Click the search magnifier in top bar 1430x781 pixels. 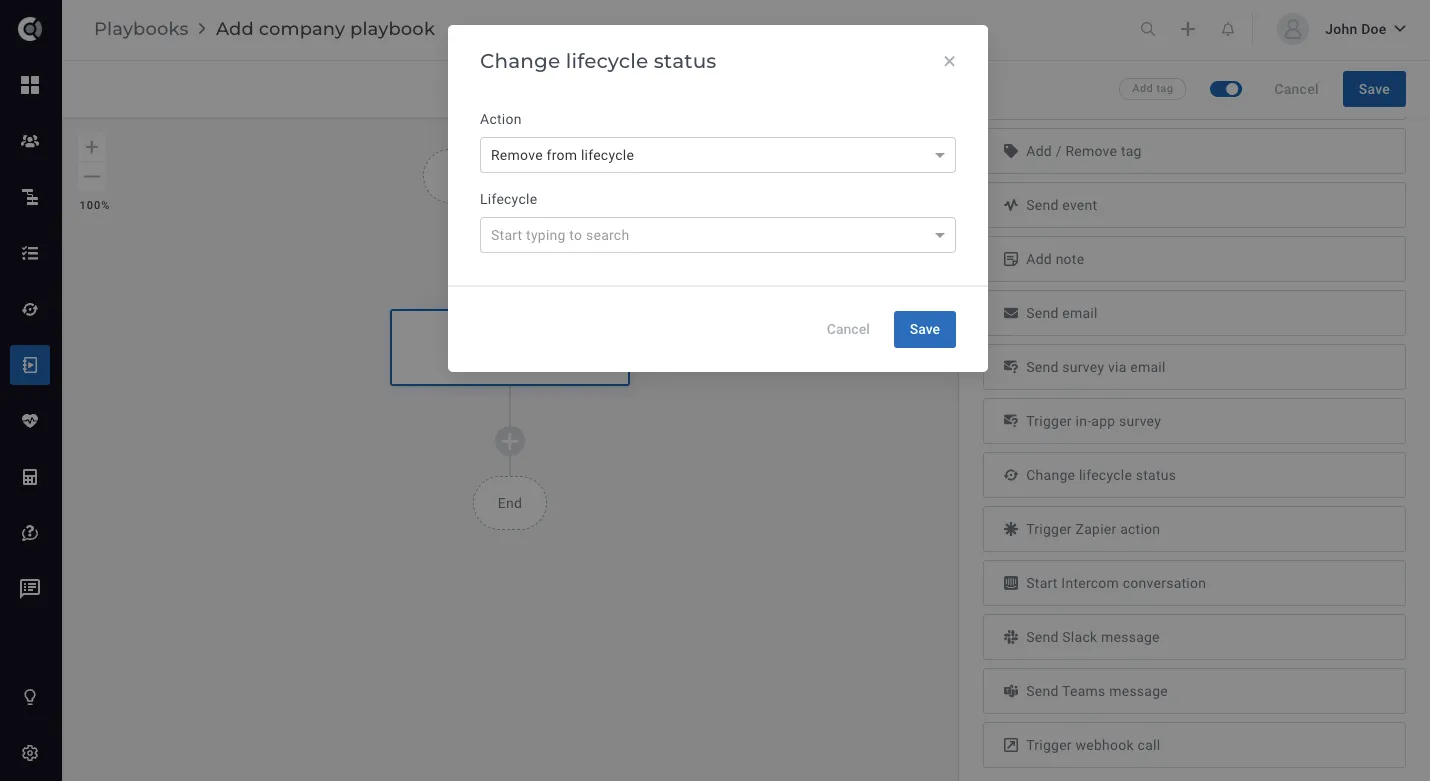1148,29
